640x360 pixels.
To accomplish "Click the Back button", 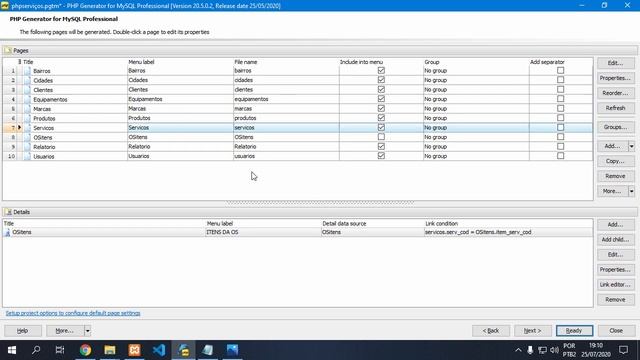I will click(491, 331).
